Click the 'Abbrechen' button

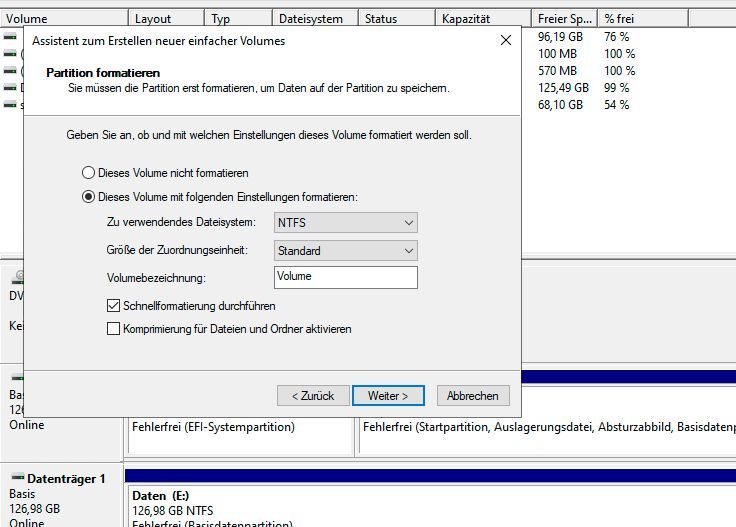click(473, 396)
